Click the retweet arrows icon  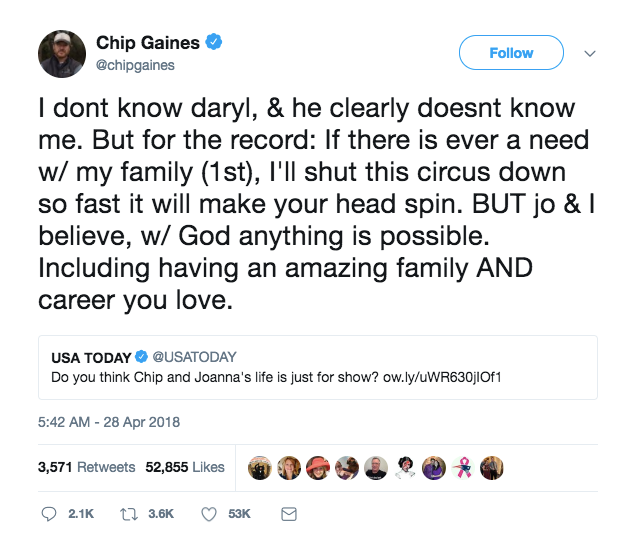pyautogui.click(x=129, y=514)
